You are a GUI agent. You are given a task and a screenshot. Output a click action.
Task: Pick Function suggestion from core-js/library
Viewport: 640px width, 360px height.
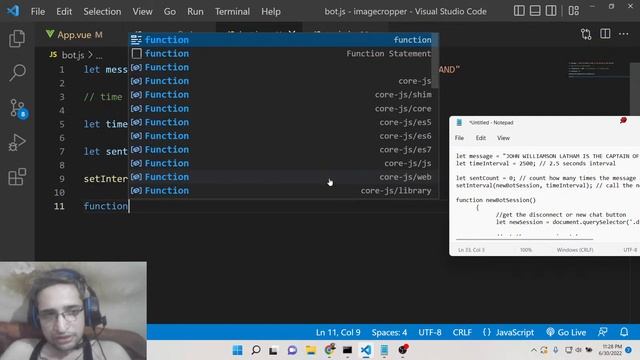(281, 191)
